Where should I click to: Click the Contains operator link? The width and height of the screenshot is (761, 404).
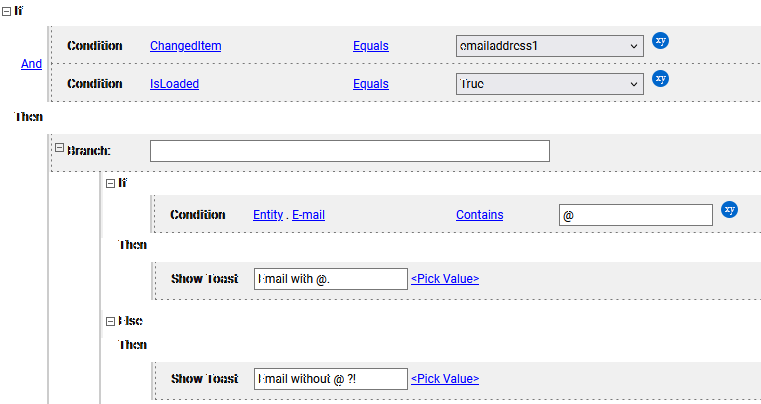[x=479, y=215]
